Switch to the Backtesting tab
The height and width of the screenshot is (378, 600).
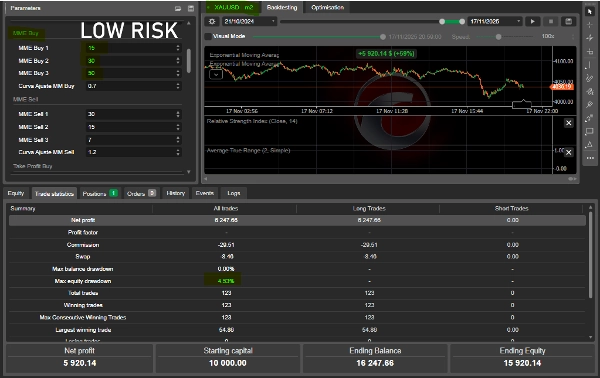click(x=282, y=7)
